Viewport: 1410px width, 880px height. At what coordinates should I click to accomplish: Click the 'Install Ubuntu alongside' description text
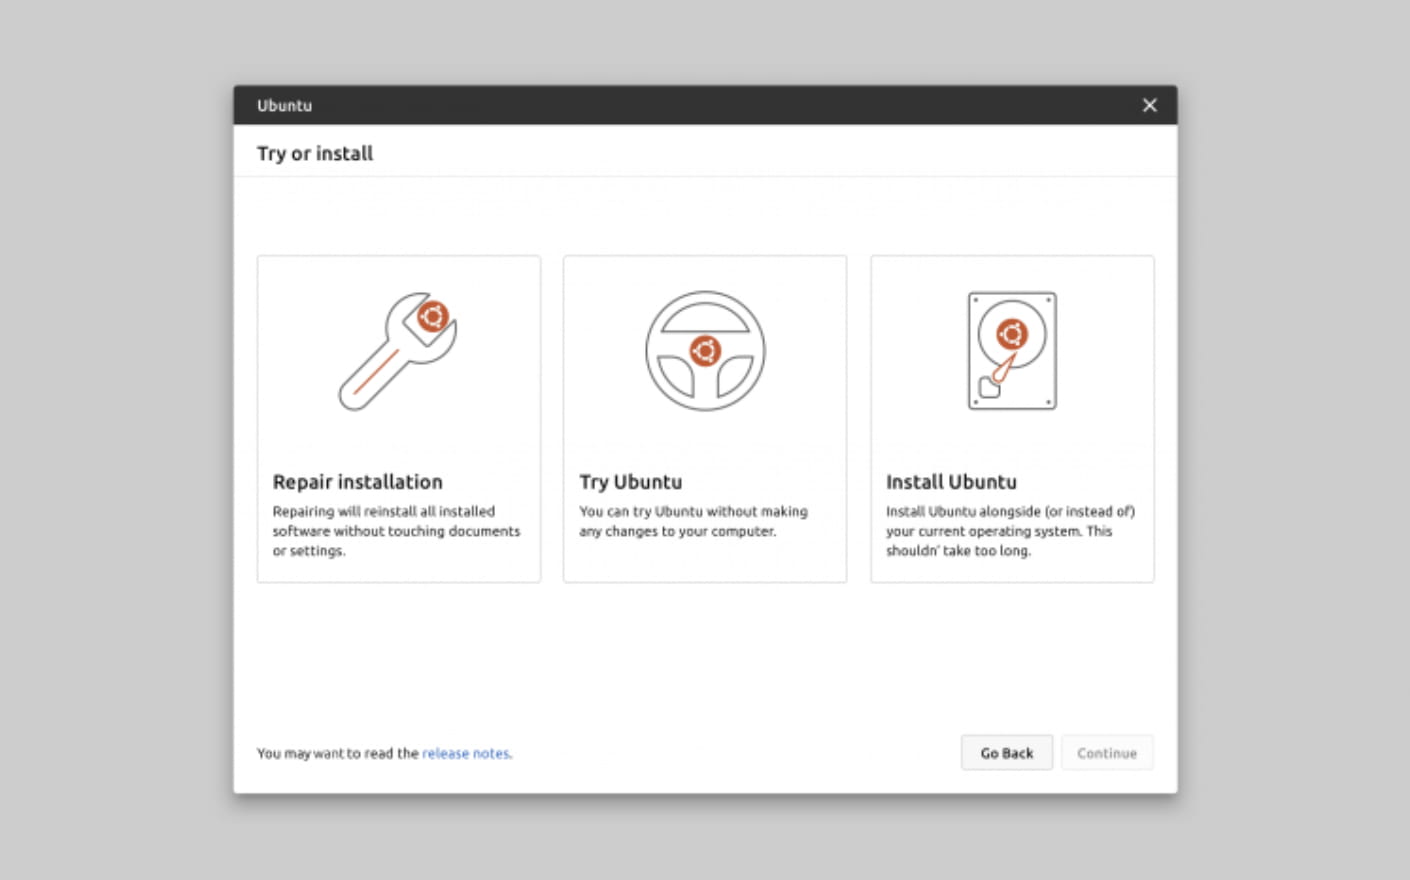(x=1010, y=531)
